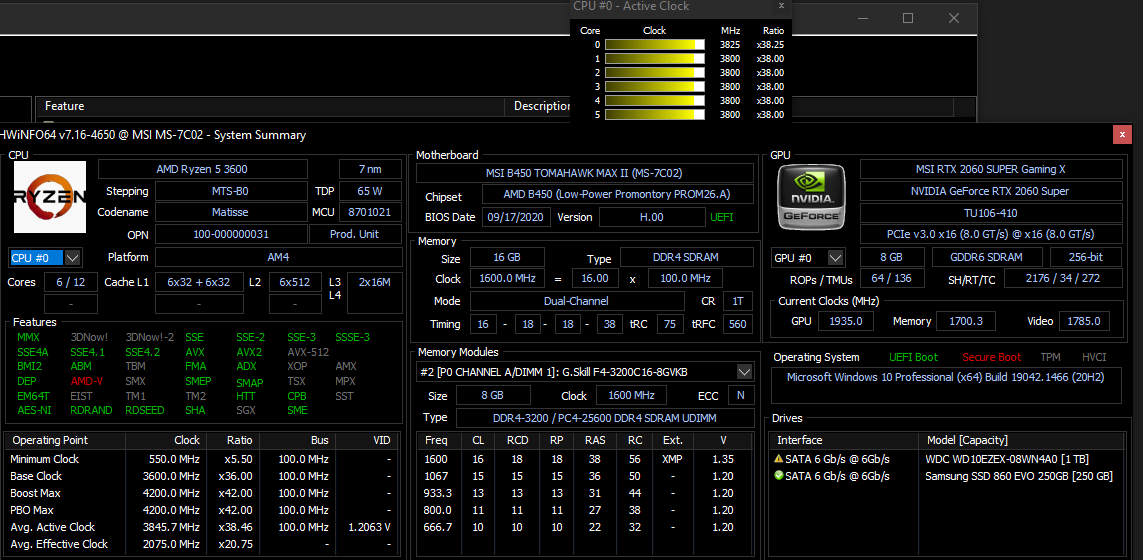This screenshot has width=1143, height=560.
Task: Click the AVX-512 feature label
Action: click(308, 351)
